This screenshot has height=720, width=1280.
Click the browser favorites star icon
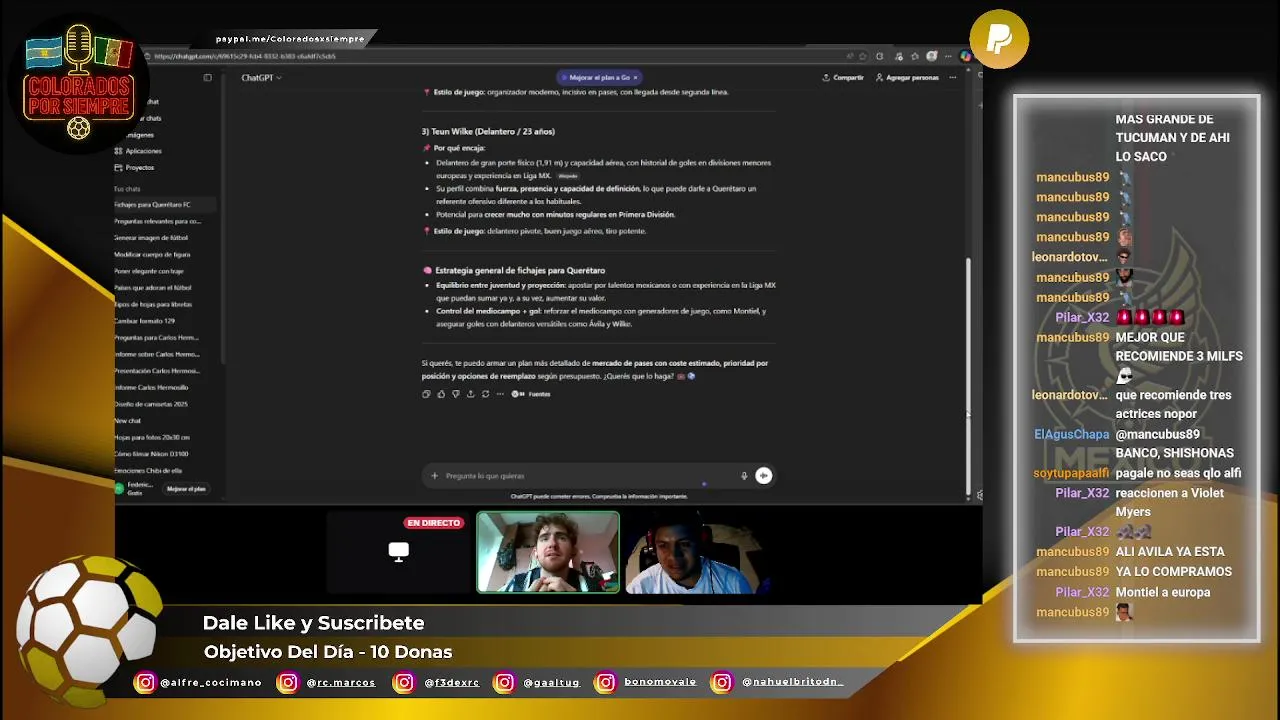(x=865, y=56)
